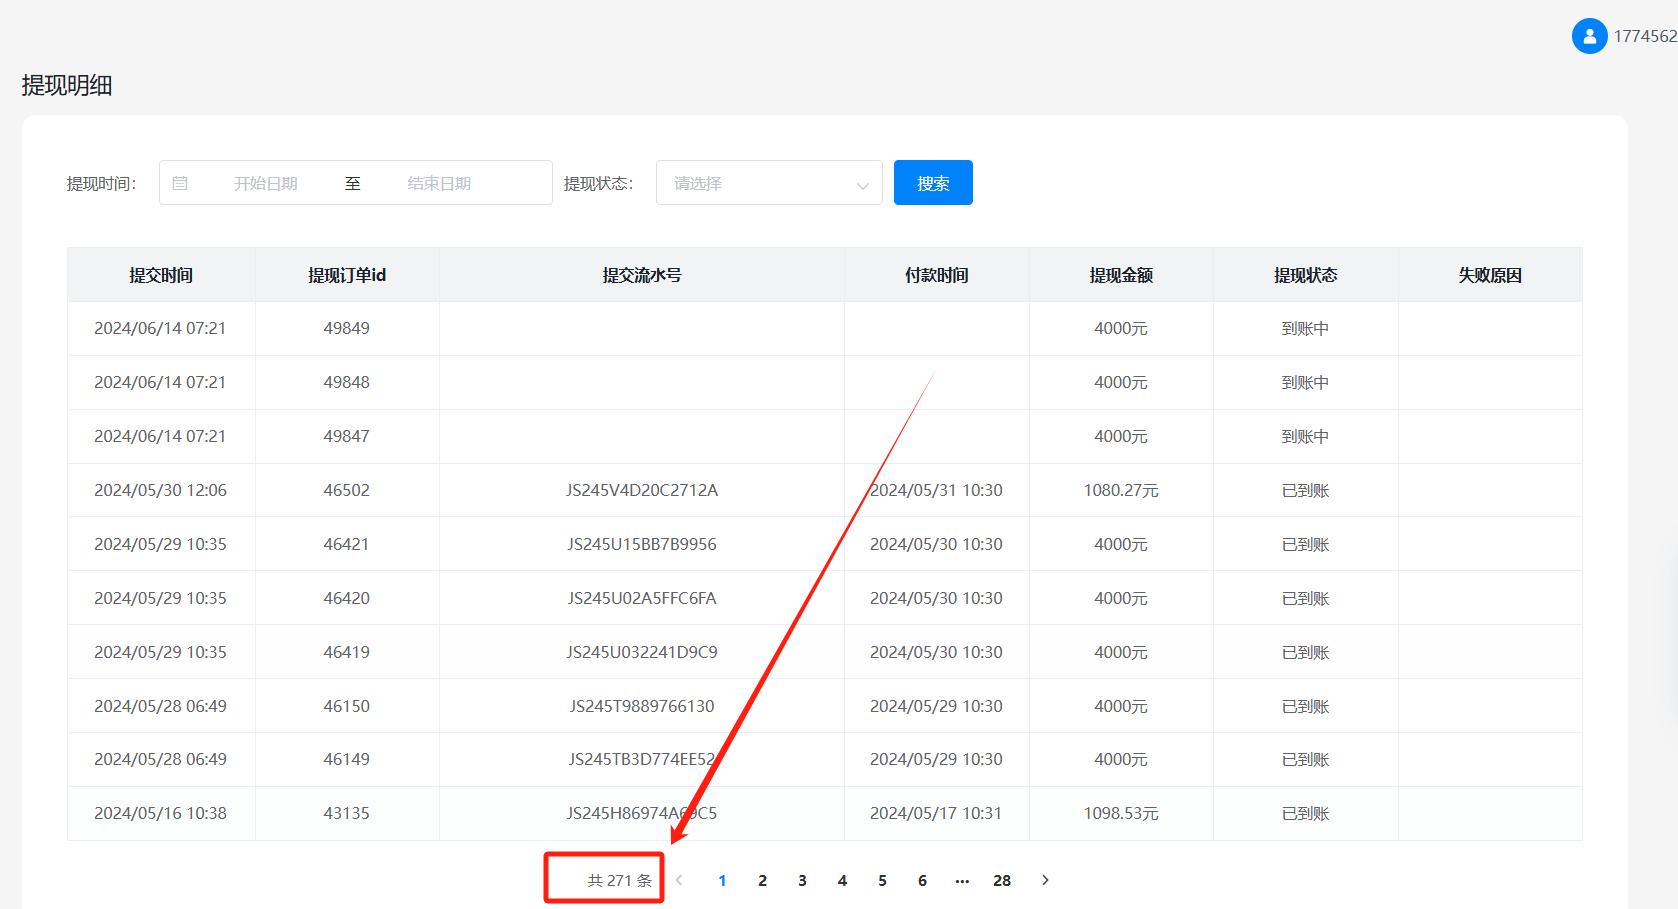
Task: Click the ellipsis between page 6 and 28
Action: click(962, 880)
